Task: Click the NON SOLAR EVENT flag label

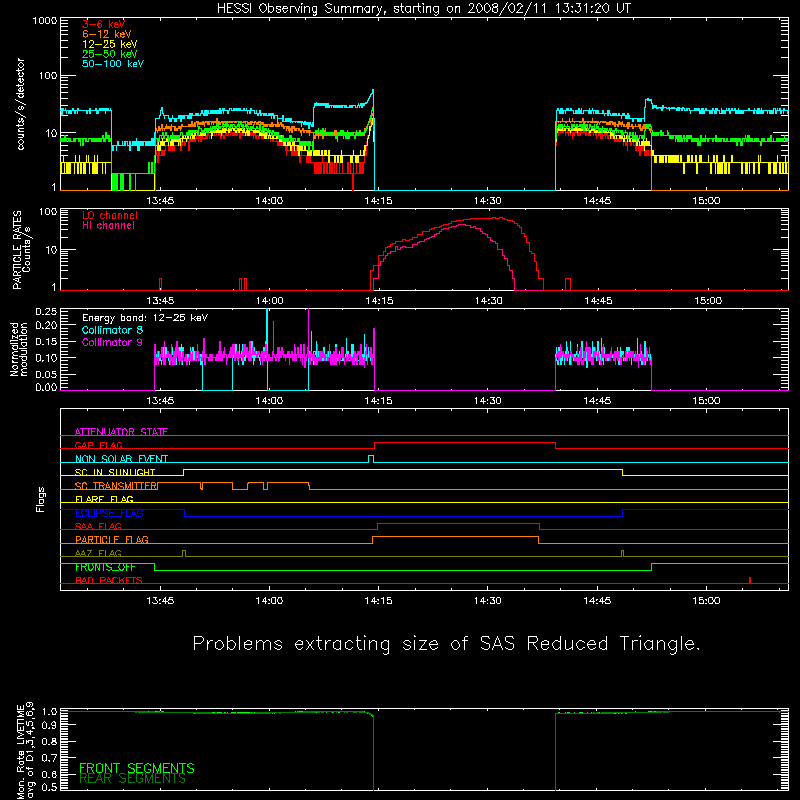Action: click(x=121, y=459)
